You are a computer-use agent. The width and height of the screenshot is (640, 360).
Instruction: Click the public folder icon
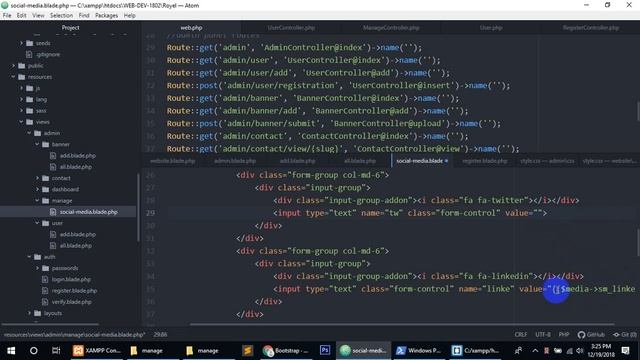(22, 65)
